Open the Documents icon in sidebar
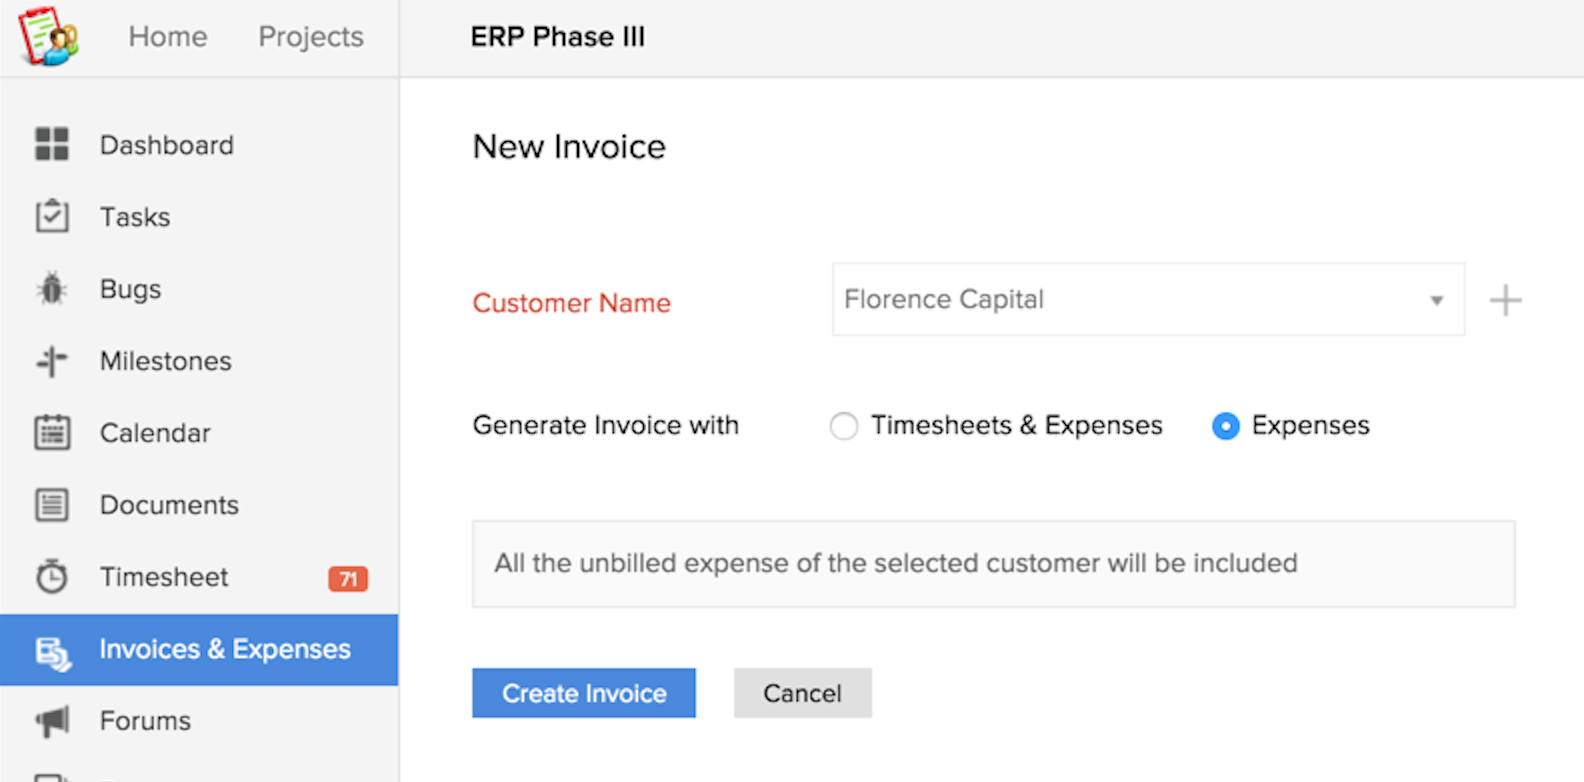Screen dimensions: 1584x782 click(52, 505)
